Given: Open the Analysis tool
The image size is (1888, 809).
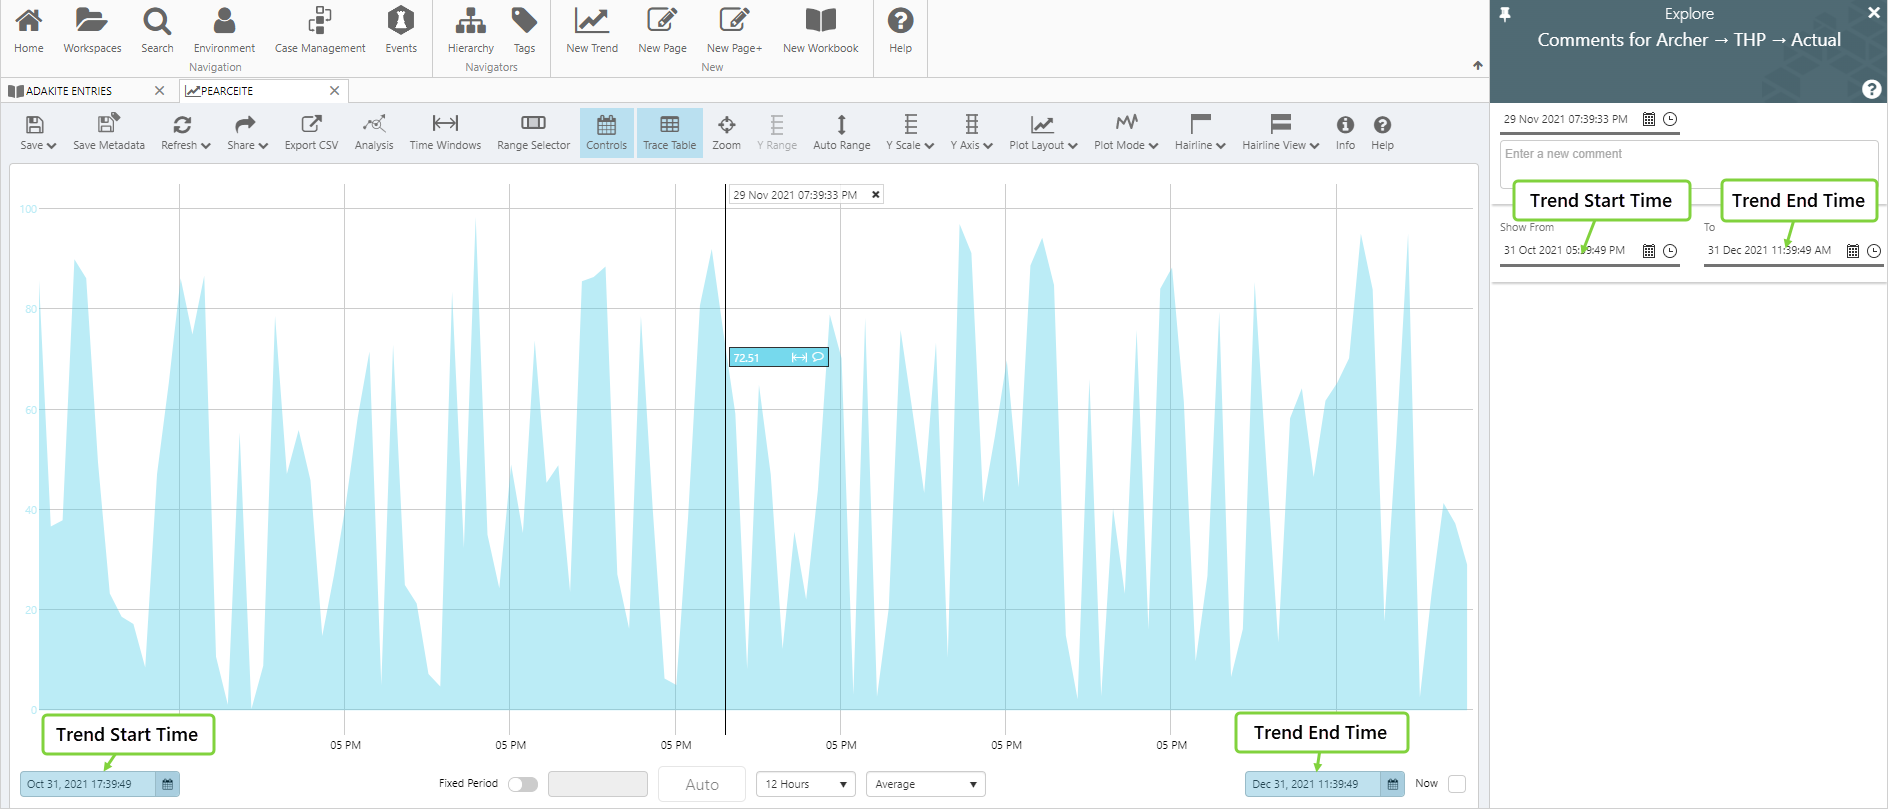Looking at the screenshot, I should click(374, 132).
